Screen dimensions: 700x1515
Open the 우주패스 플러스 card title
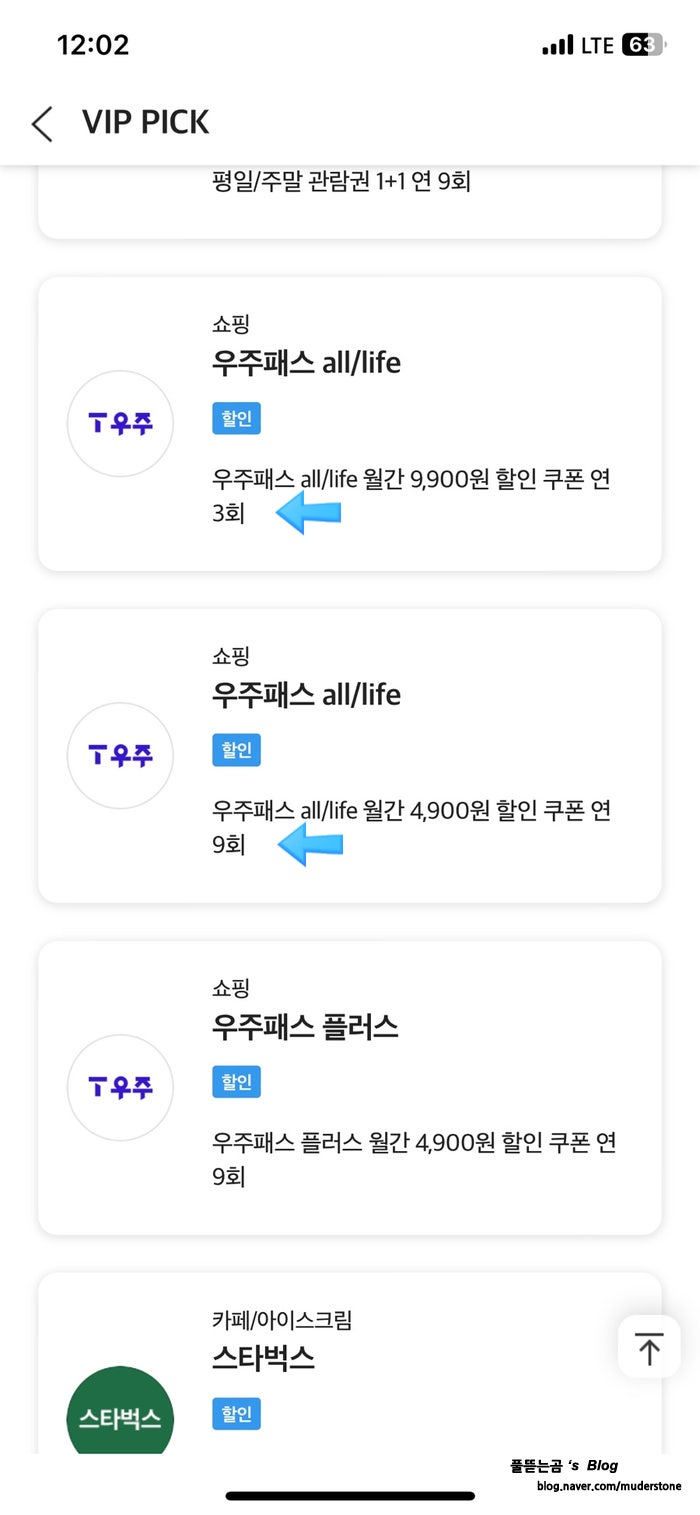tap(305, 1027)
